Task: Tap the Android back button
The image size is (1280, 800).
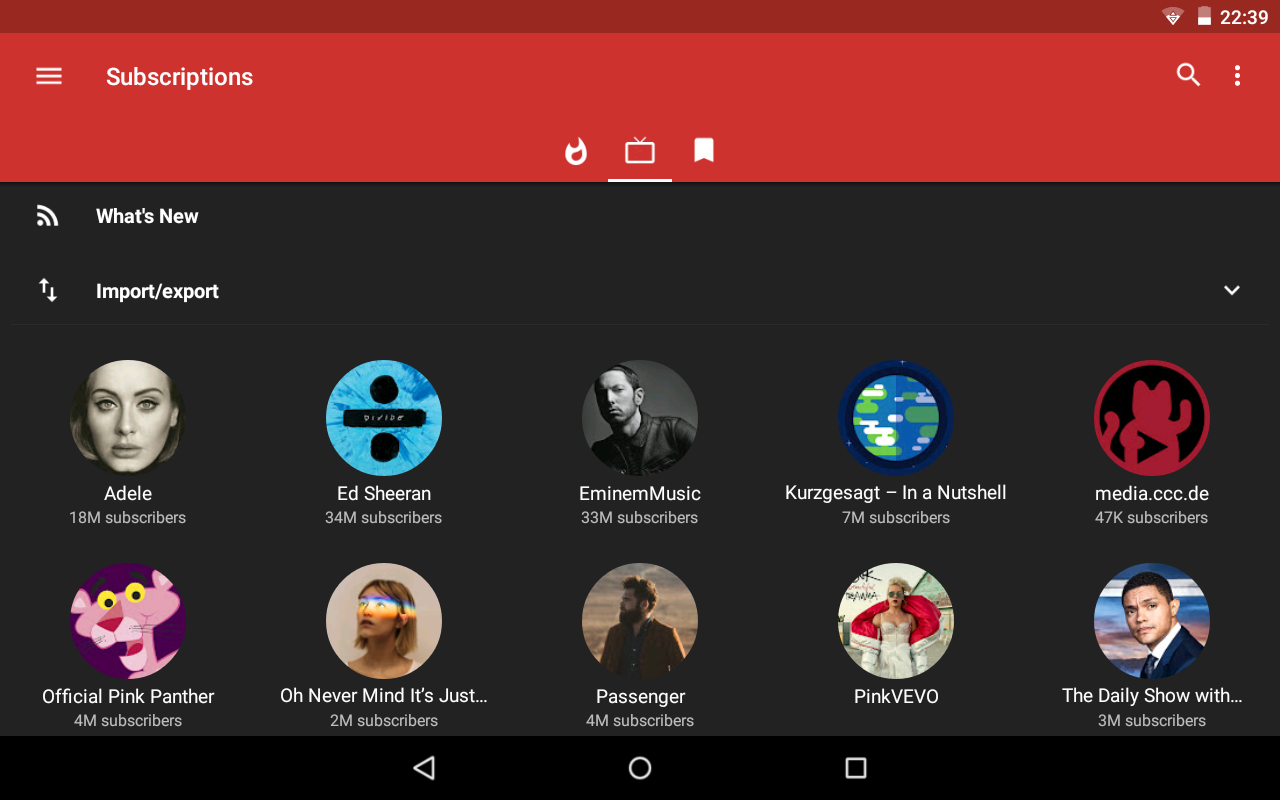Action: coord(424,768)
